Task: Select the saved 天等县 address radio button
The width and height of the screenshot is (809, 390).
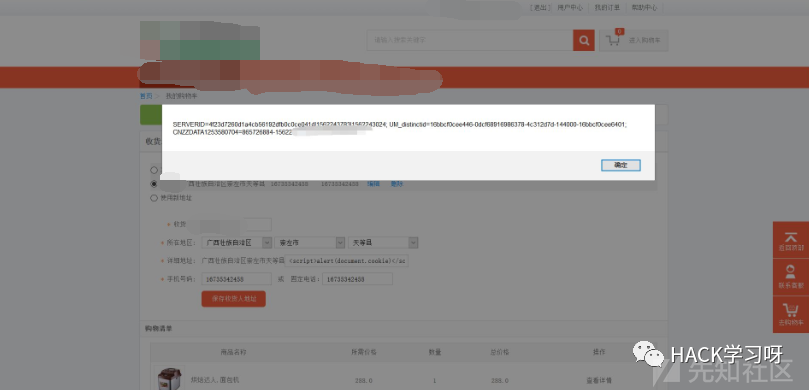Action: (x=154, y=184)
